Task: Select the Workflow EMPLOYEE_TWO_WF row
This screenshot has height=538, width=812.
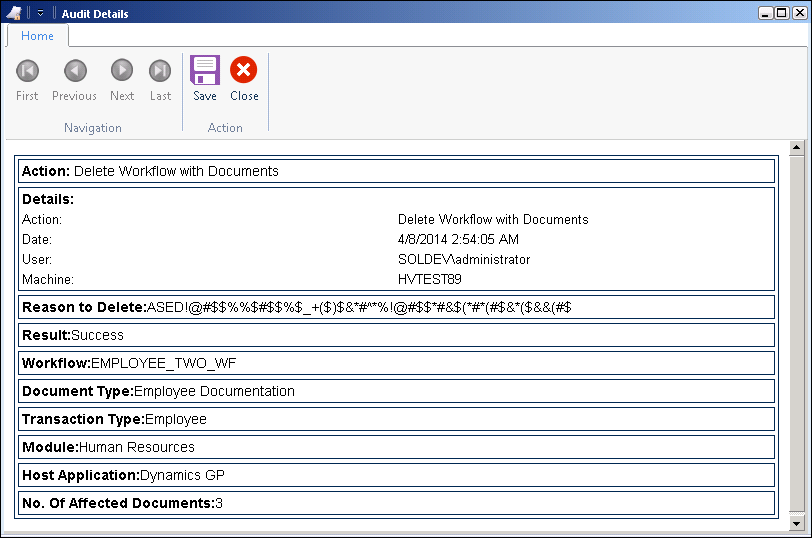Action: pyautogui.click(x=396, y=363)
